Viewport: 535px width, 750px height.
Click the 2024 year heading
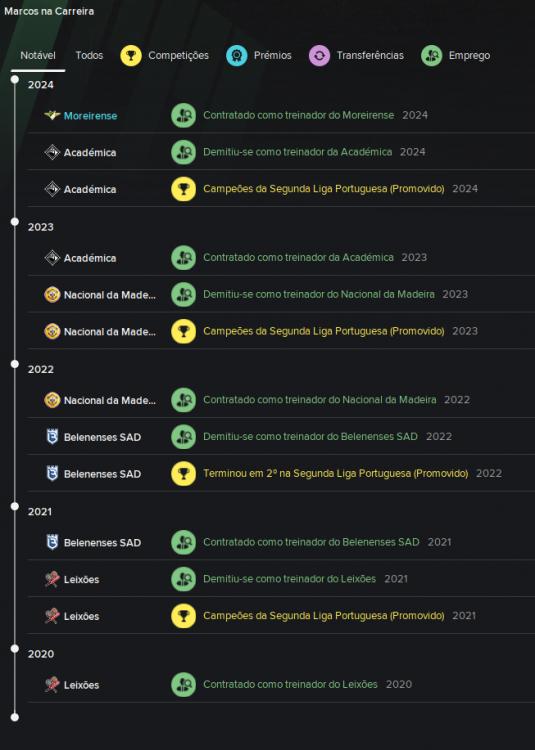[41, 85]
